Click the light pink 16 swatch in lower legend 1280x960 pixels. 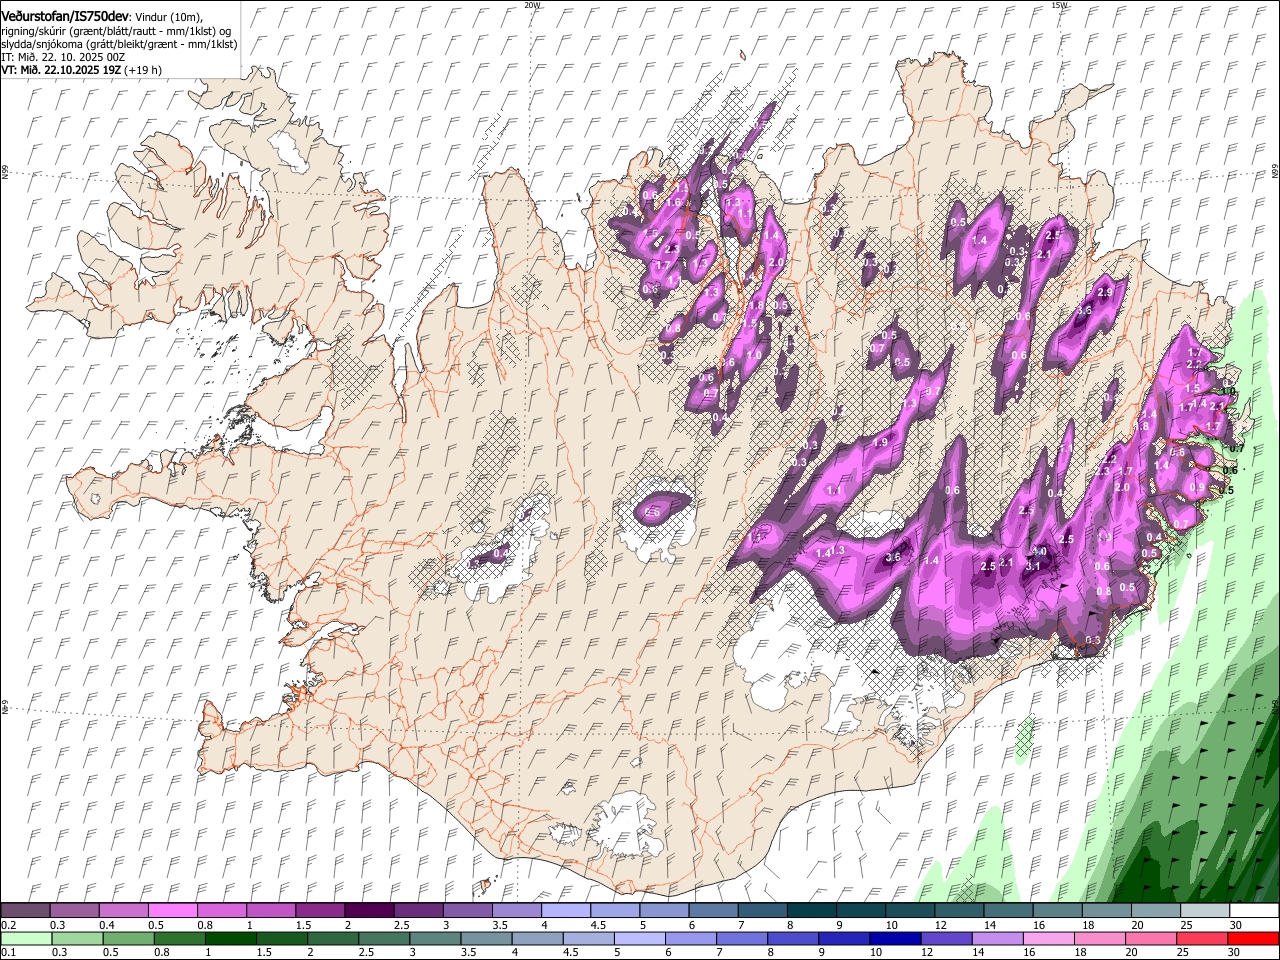pos(1048,938)
